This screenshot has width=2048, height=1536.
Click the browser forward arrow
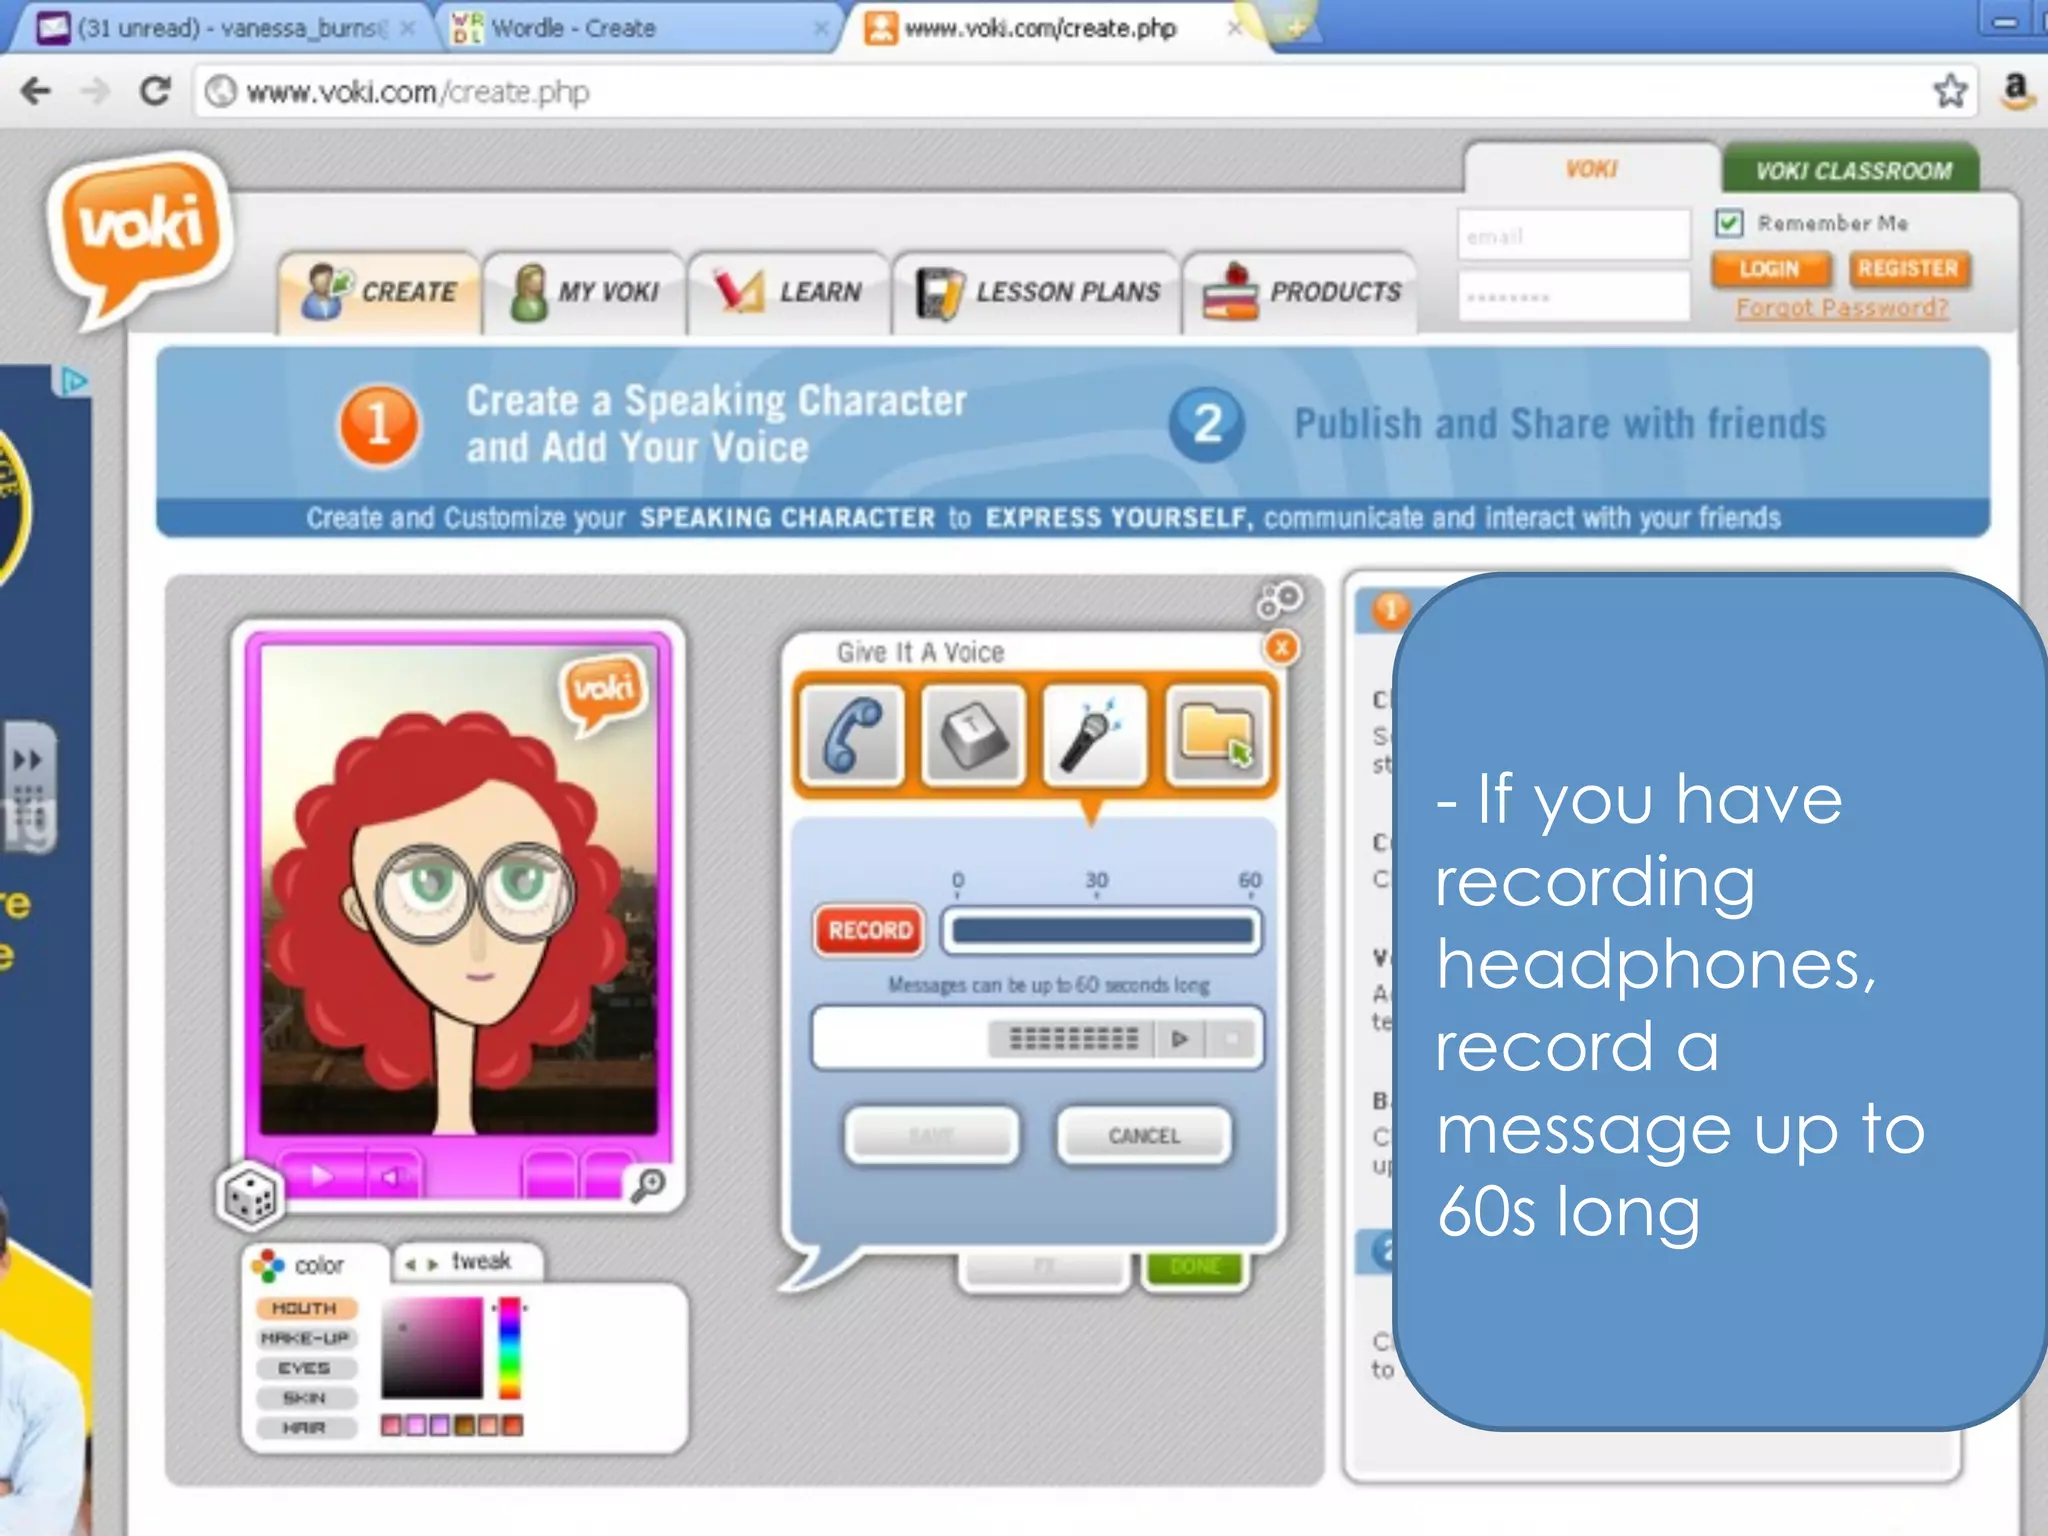coord(95,92)
